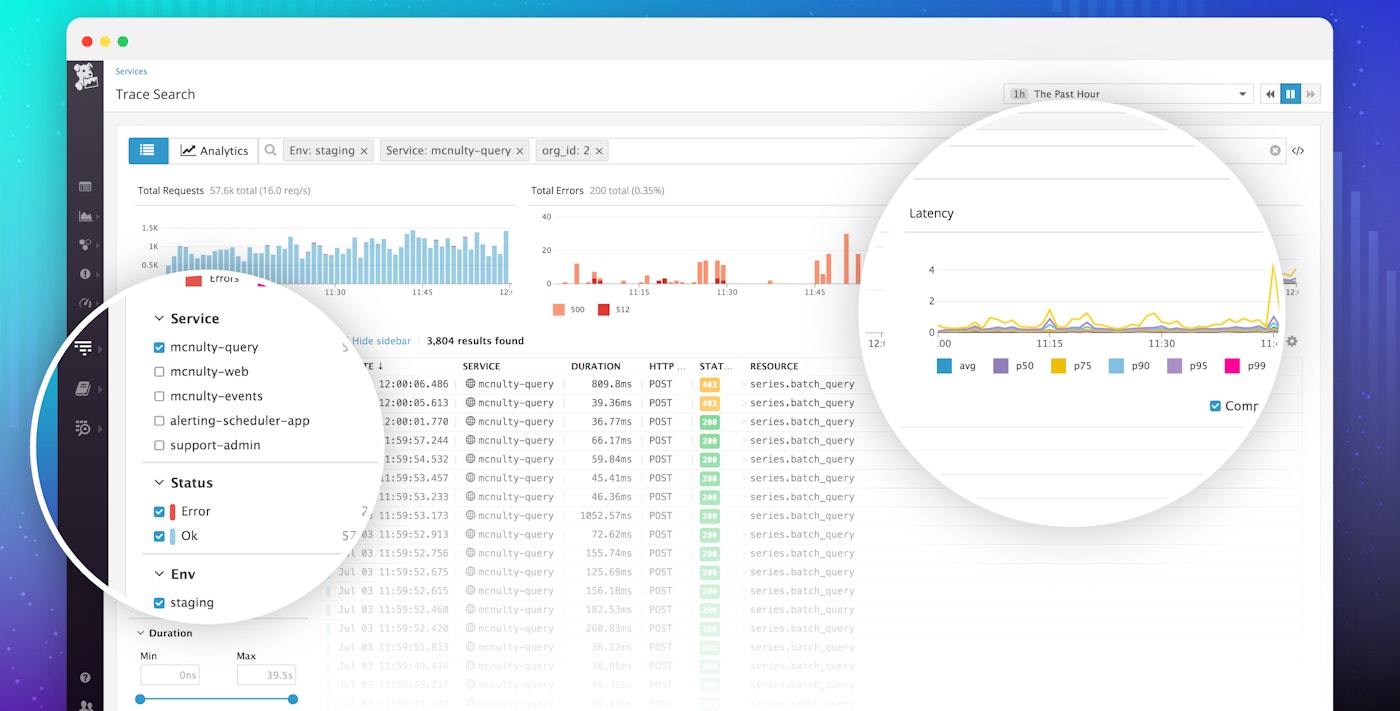Uncheck the Error status filter

point(160,511)
